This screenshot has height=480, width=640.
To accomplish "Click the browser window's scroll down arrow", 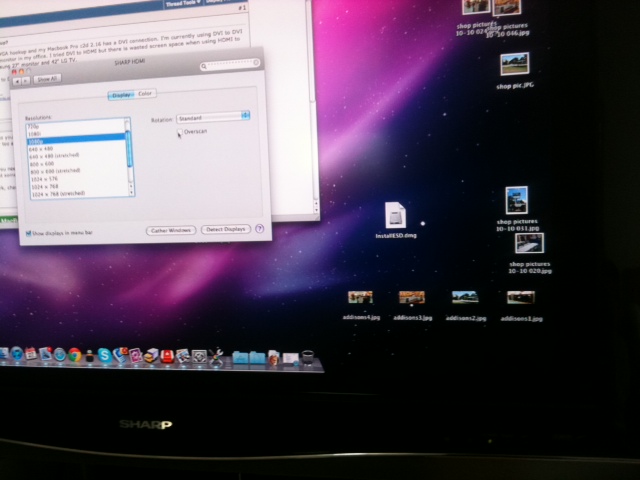I will click(x=316, y=210).
